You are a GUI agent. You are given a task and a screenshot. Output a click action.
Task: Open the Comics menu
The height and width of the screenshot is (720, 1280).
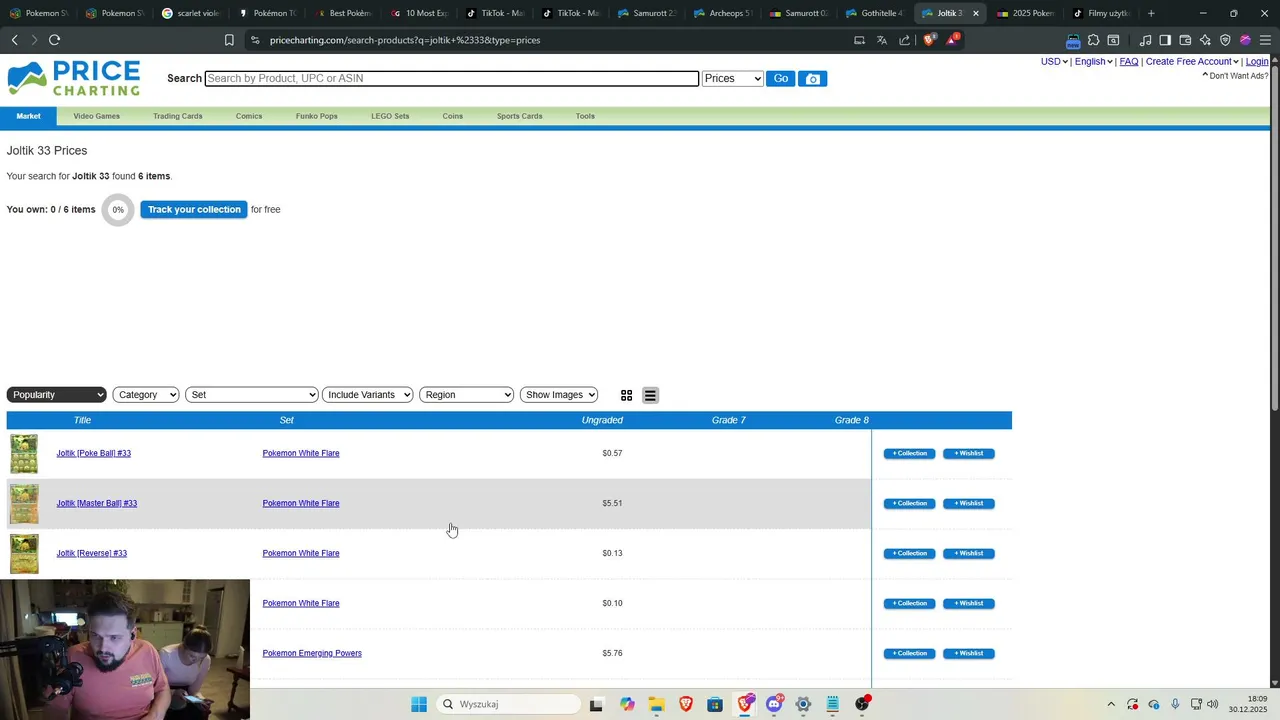[x=249, y=116]
